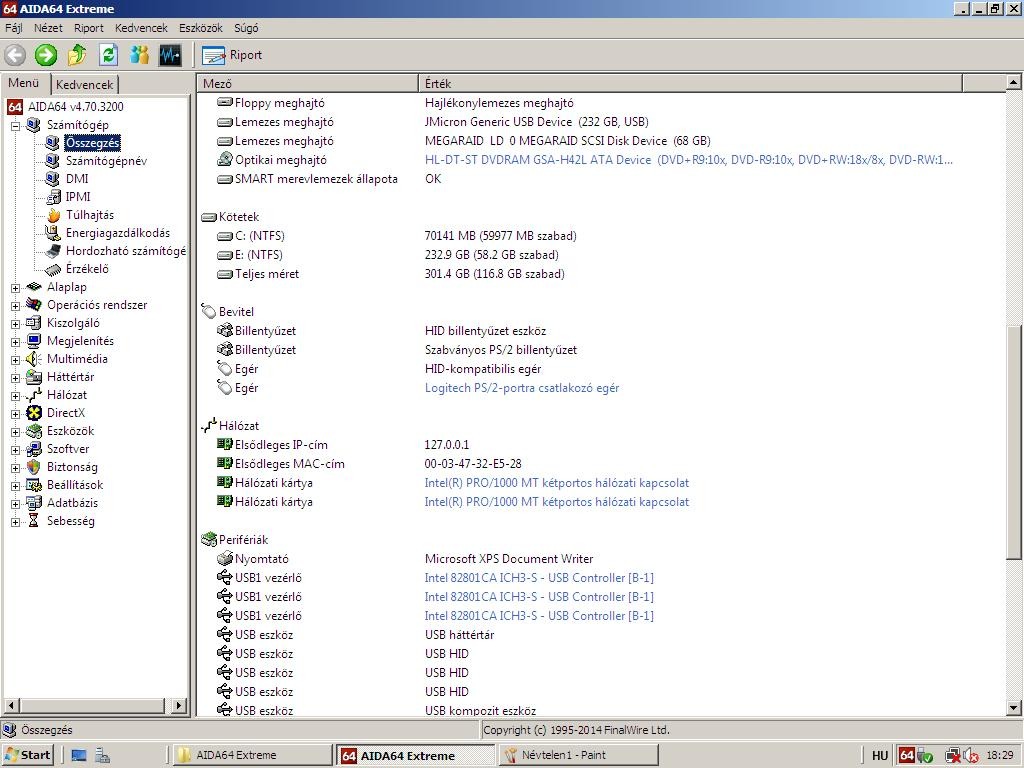Open the Súgó menu
This screenshot has height=768, width=1024.
pyautogui.click(x=246, y=28)
